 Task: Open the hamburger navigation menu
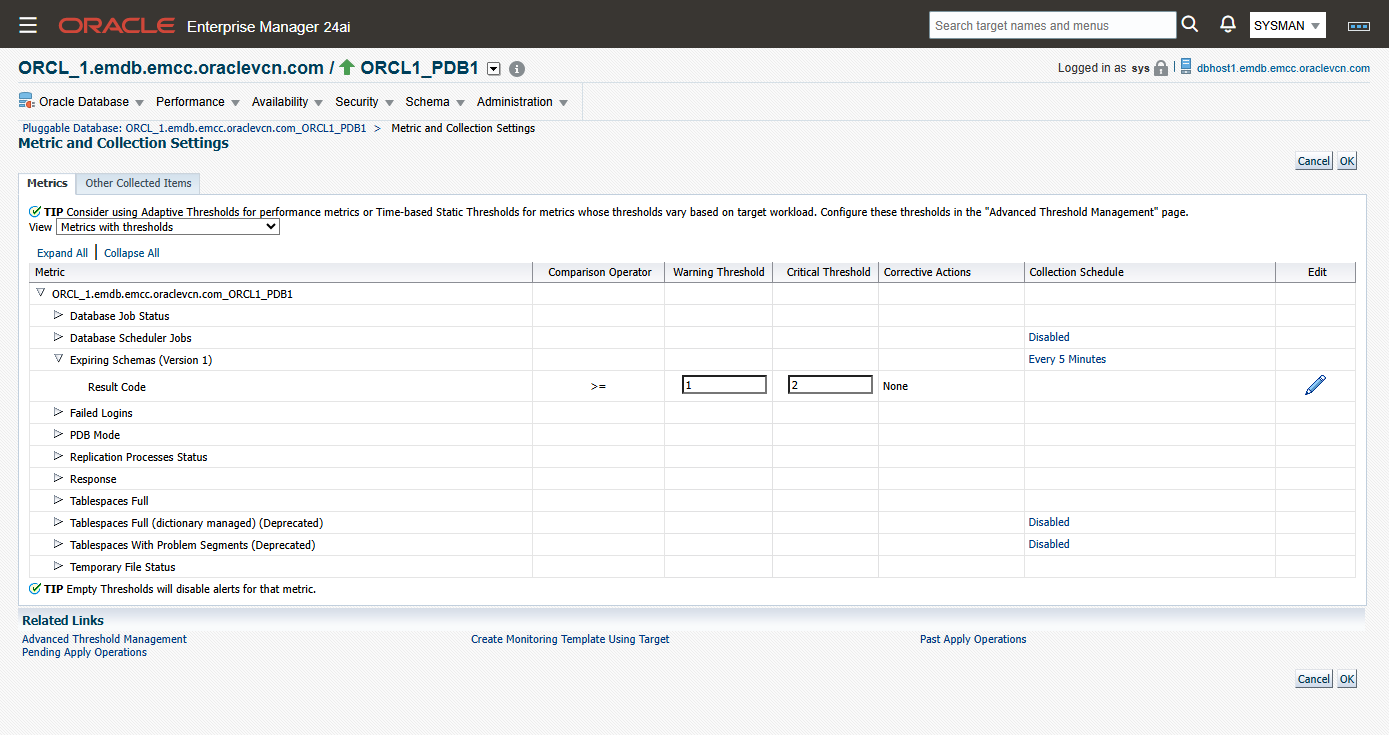pos(28,25)
